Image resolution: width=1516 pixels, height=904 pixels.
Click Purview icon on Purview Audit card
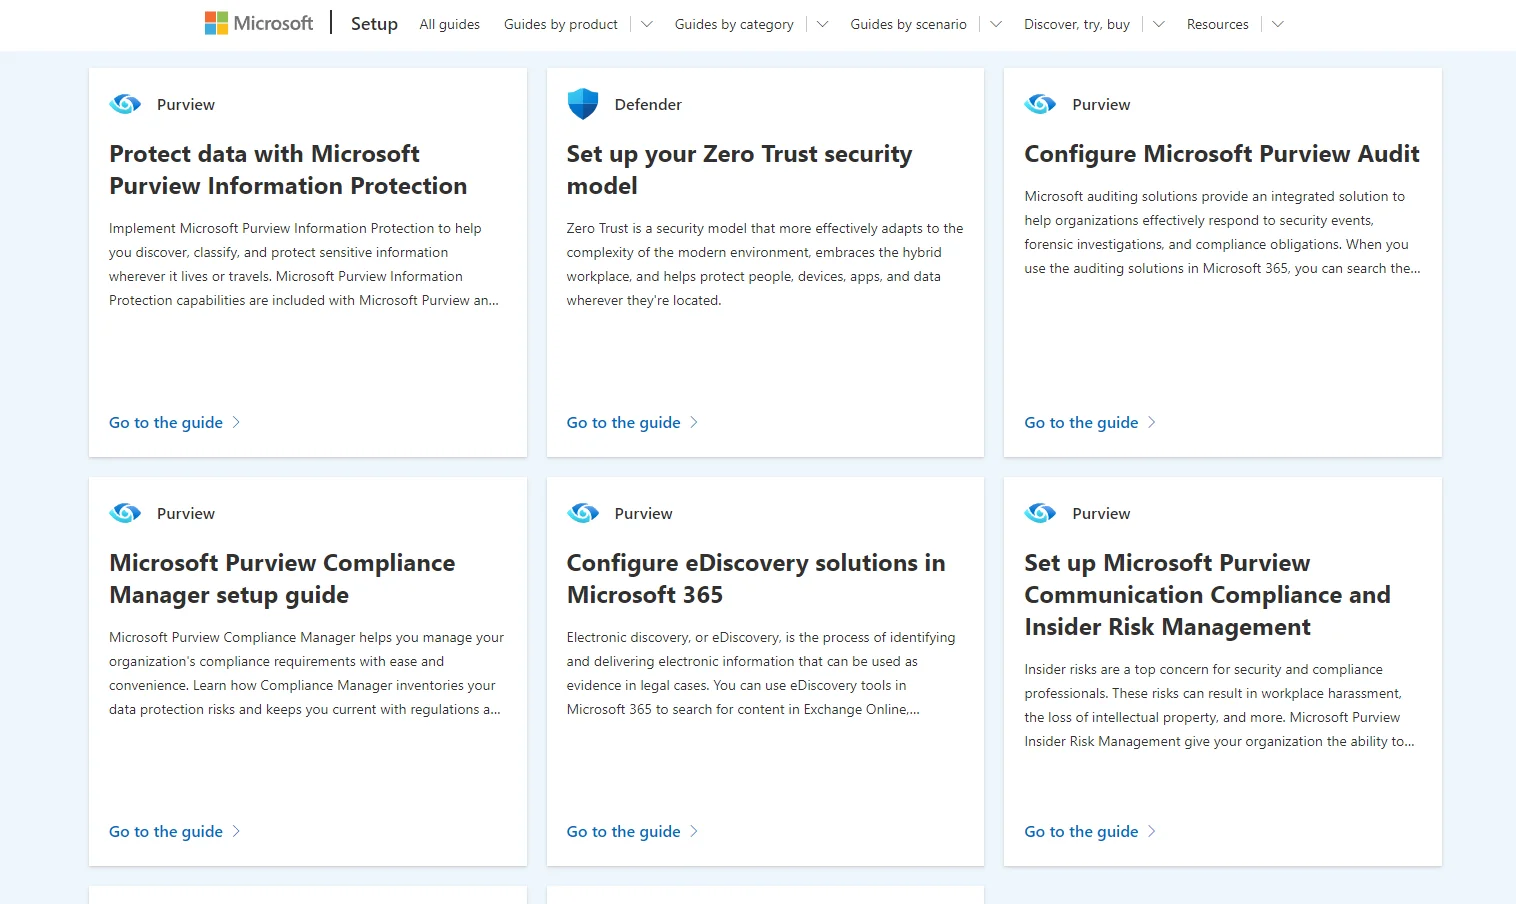click(1040, 104)
